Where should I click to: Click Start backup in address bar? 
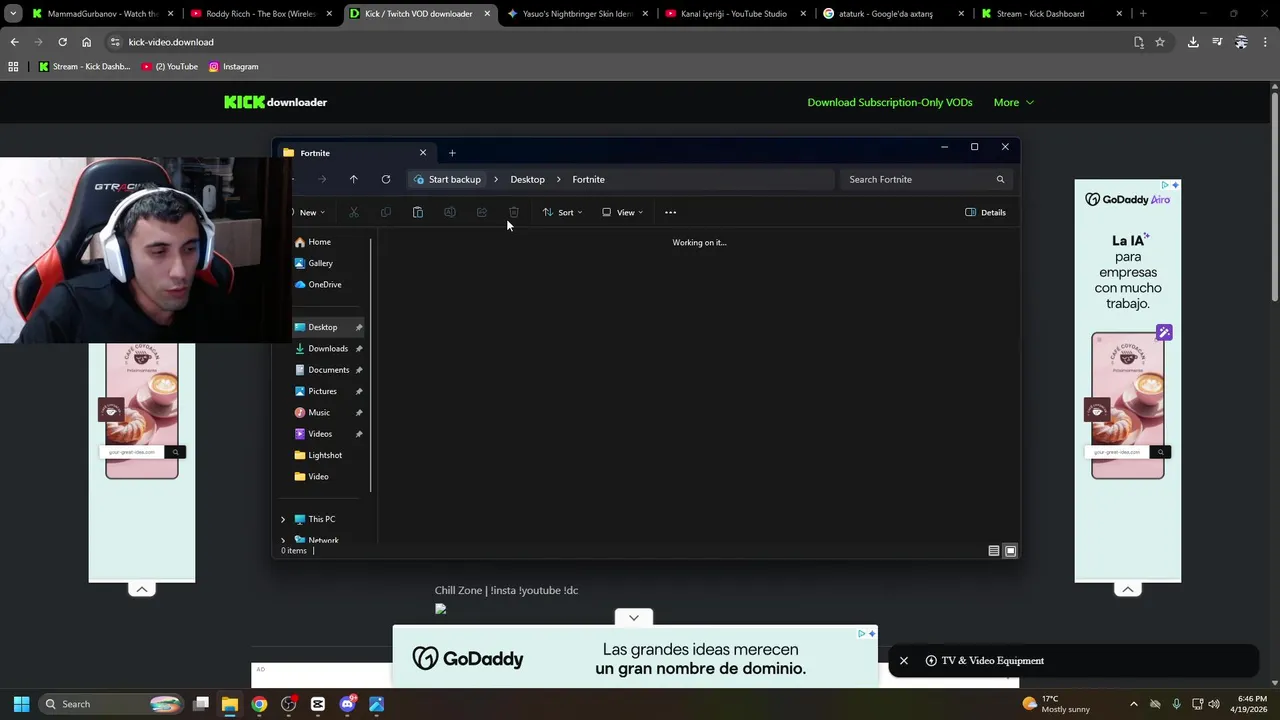coord(447,179)
